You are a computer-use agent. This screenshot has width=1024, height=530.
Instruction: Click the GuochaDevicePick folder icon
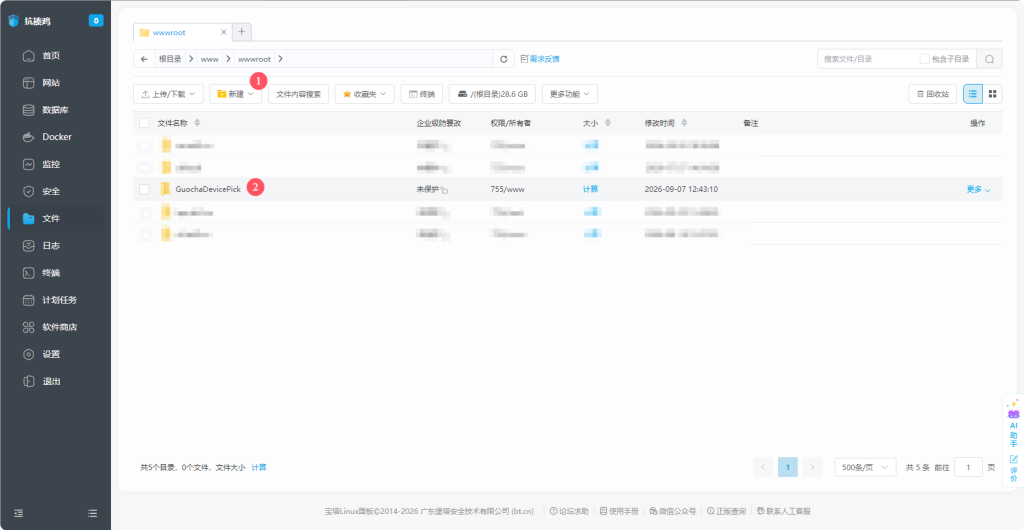tap(166, 189)
